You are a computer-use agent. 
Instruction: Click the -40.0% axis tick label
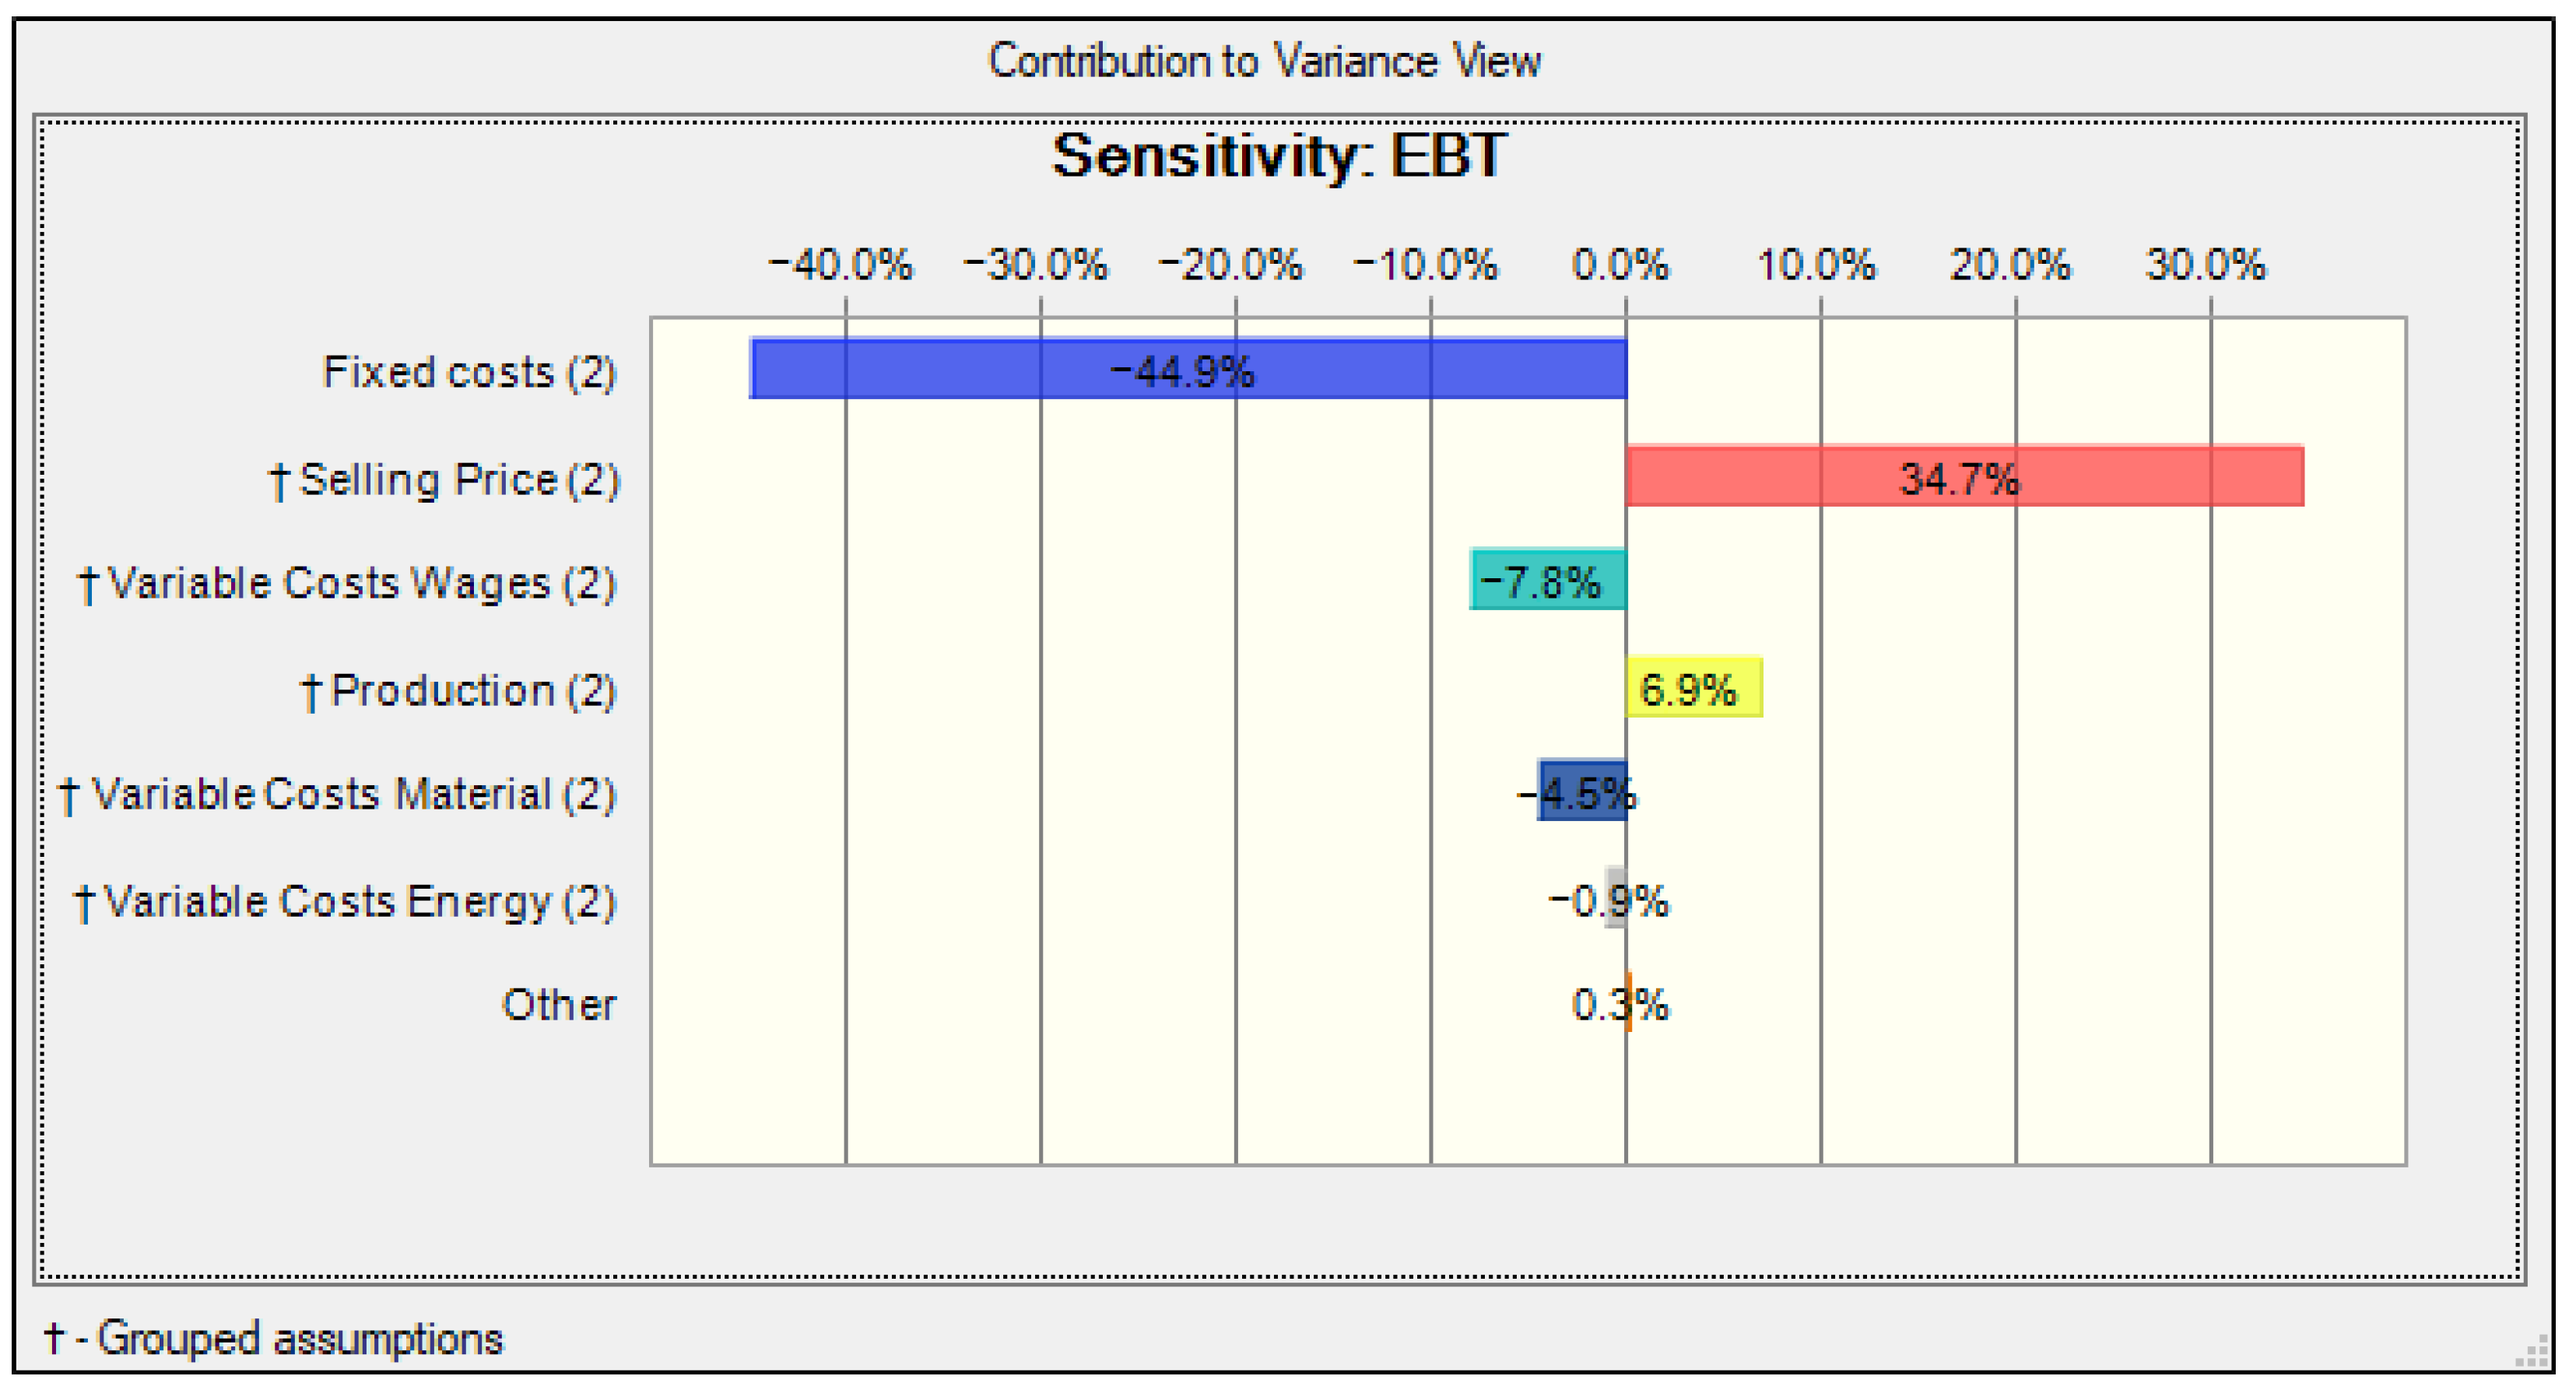pos(840,266)
